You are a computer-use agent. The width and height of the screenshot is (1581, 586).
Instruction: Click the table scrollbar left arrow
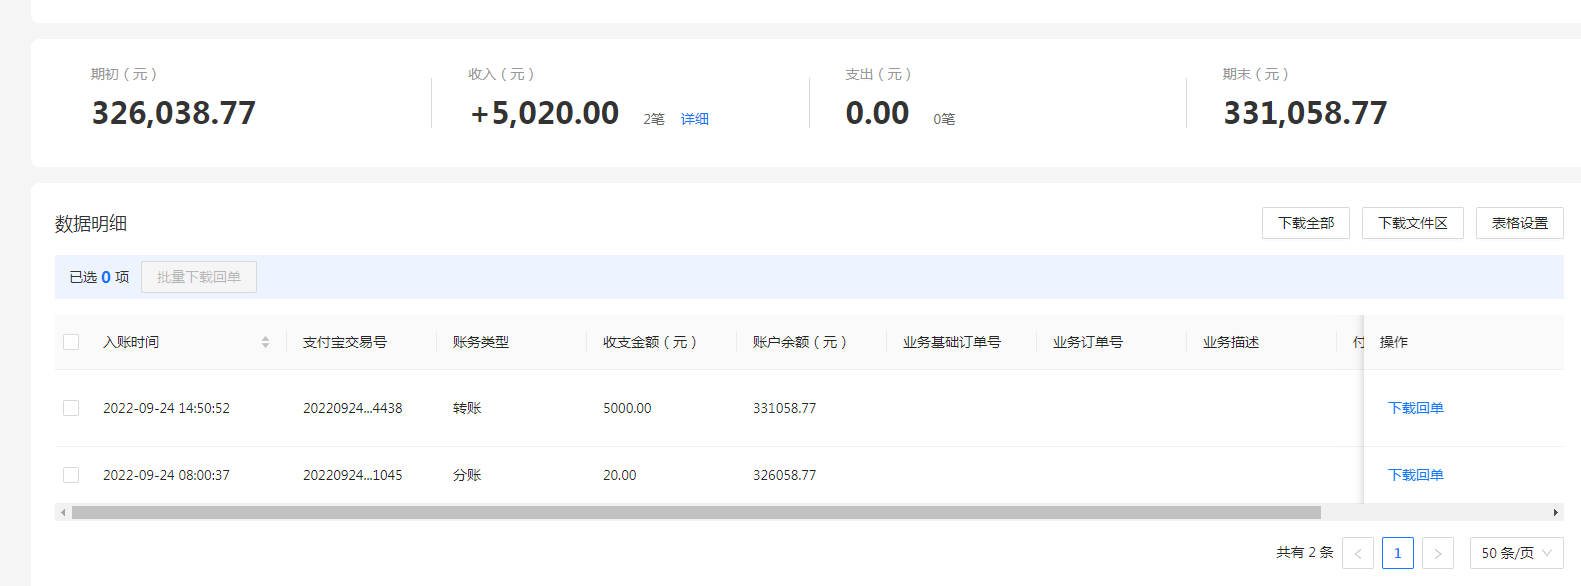point(63,513)
